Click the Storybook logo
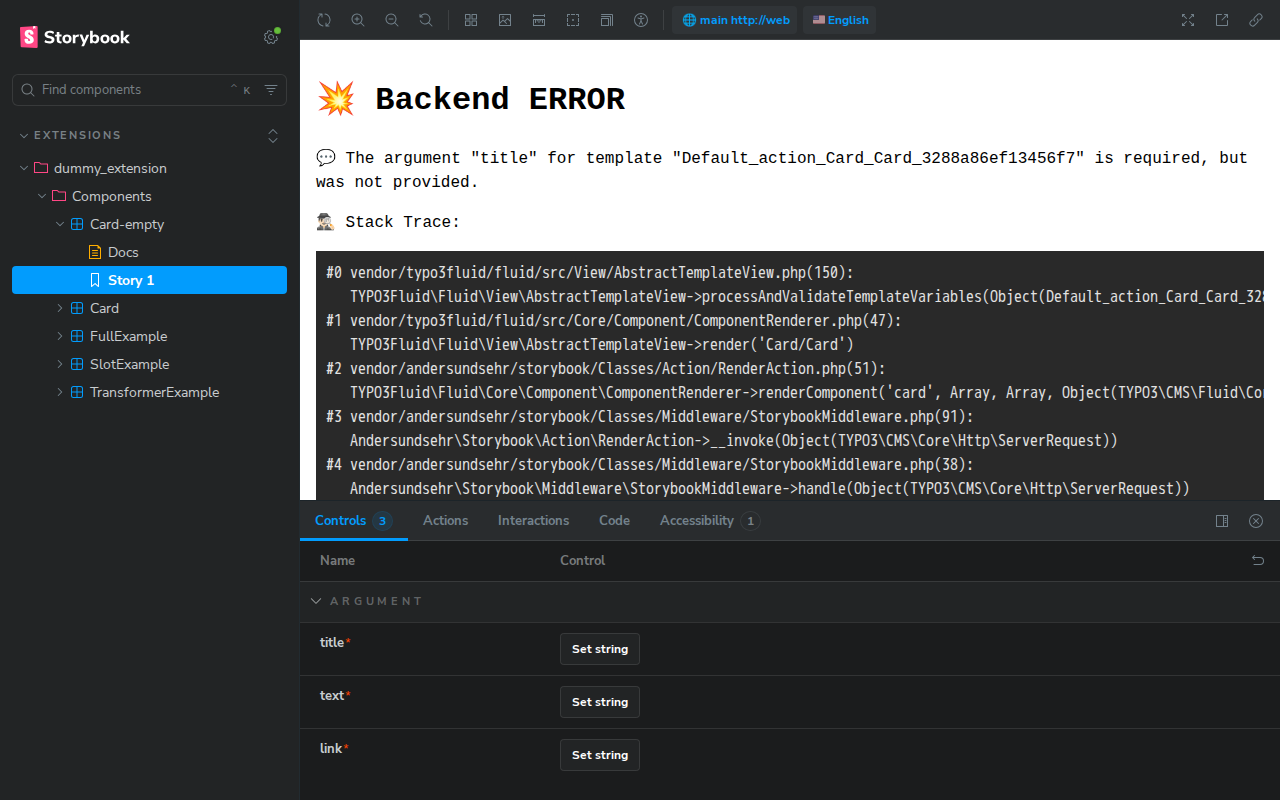 [75, 37]
